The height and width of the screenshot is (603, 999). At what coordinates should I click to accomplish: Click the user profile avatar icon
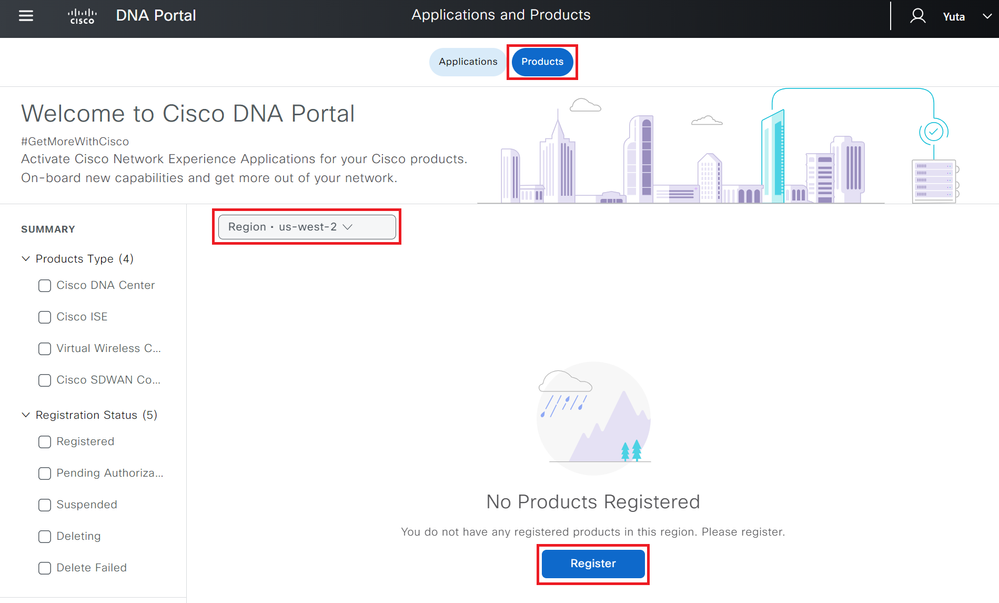point(917,16)
